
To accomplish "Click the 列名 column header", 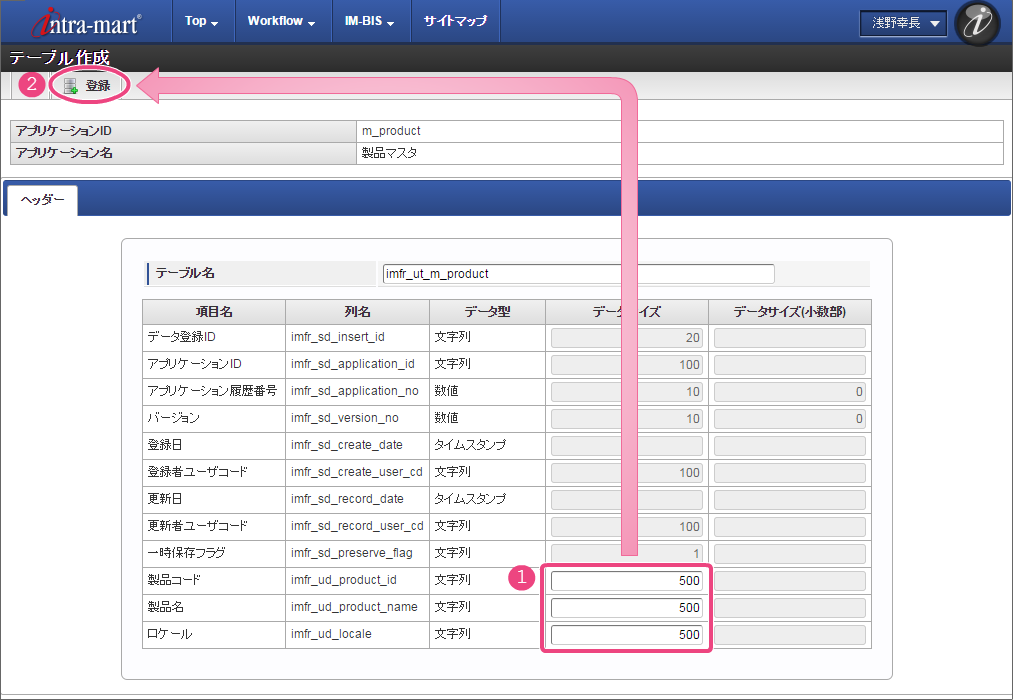I will click(357, 312).
